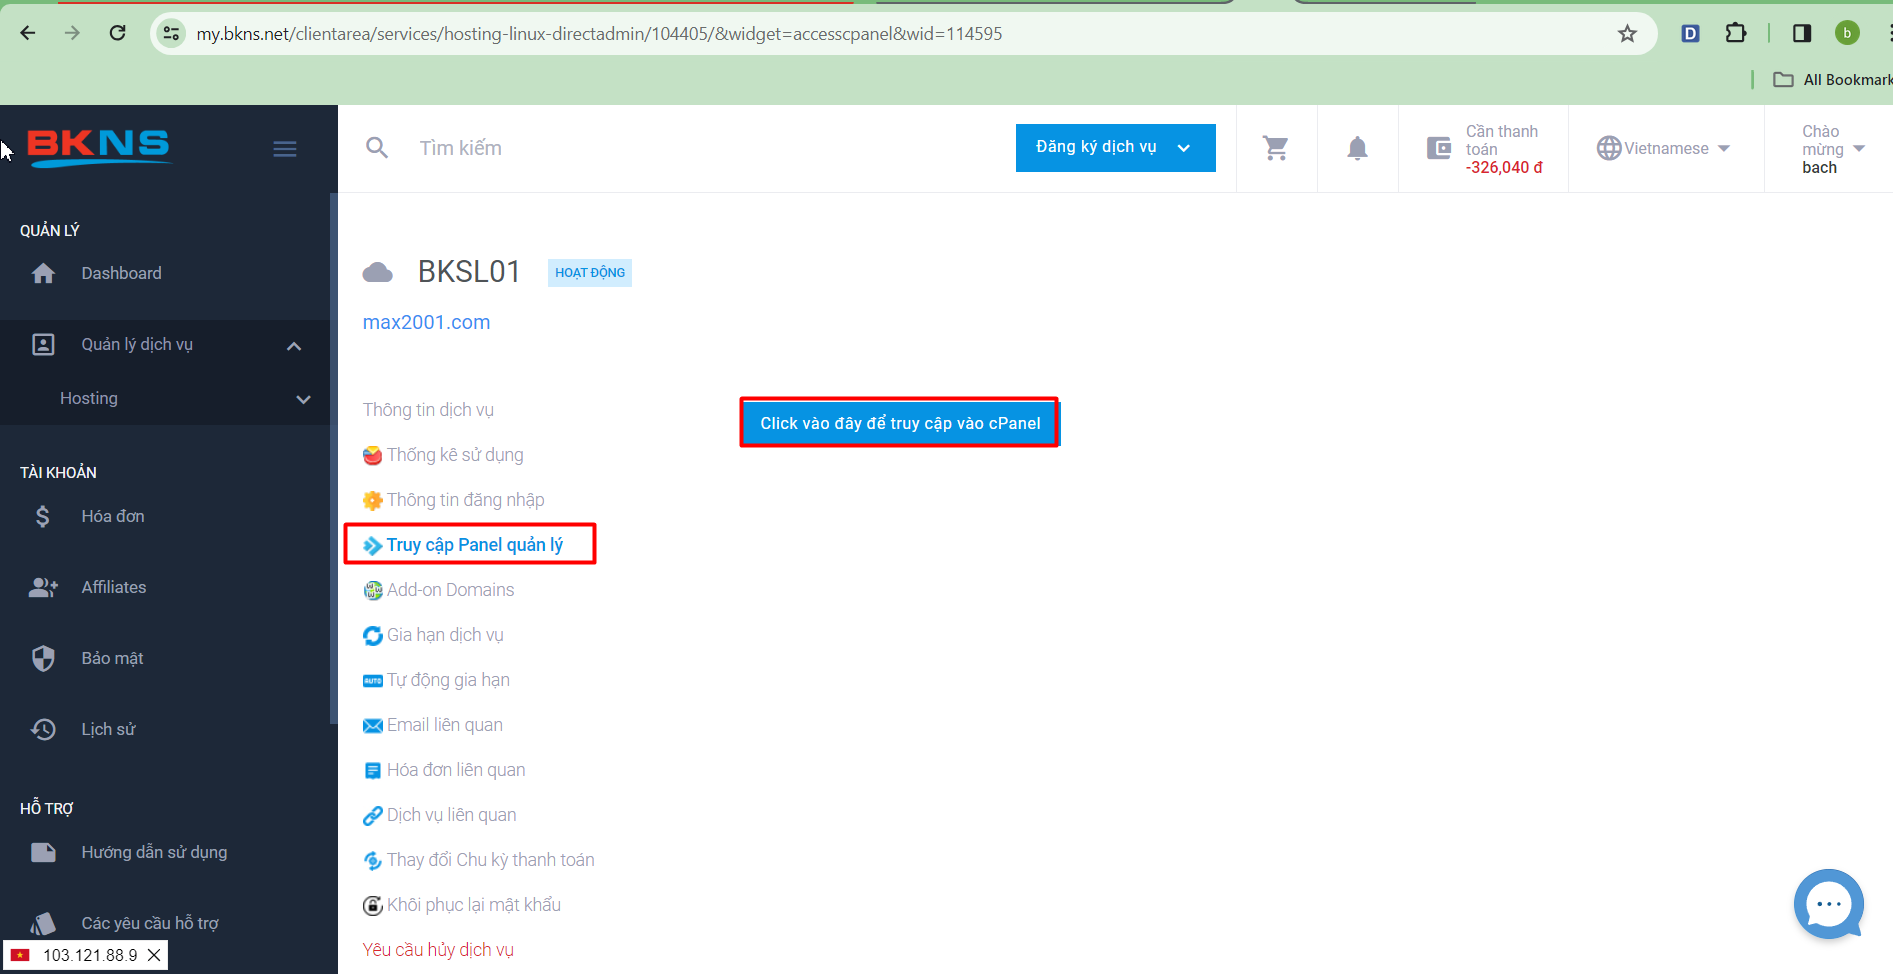Open Gia hạn dịch vụ

tap(433, 635)
